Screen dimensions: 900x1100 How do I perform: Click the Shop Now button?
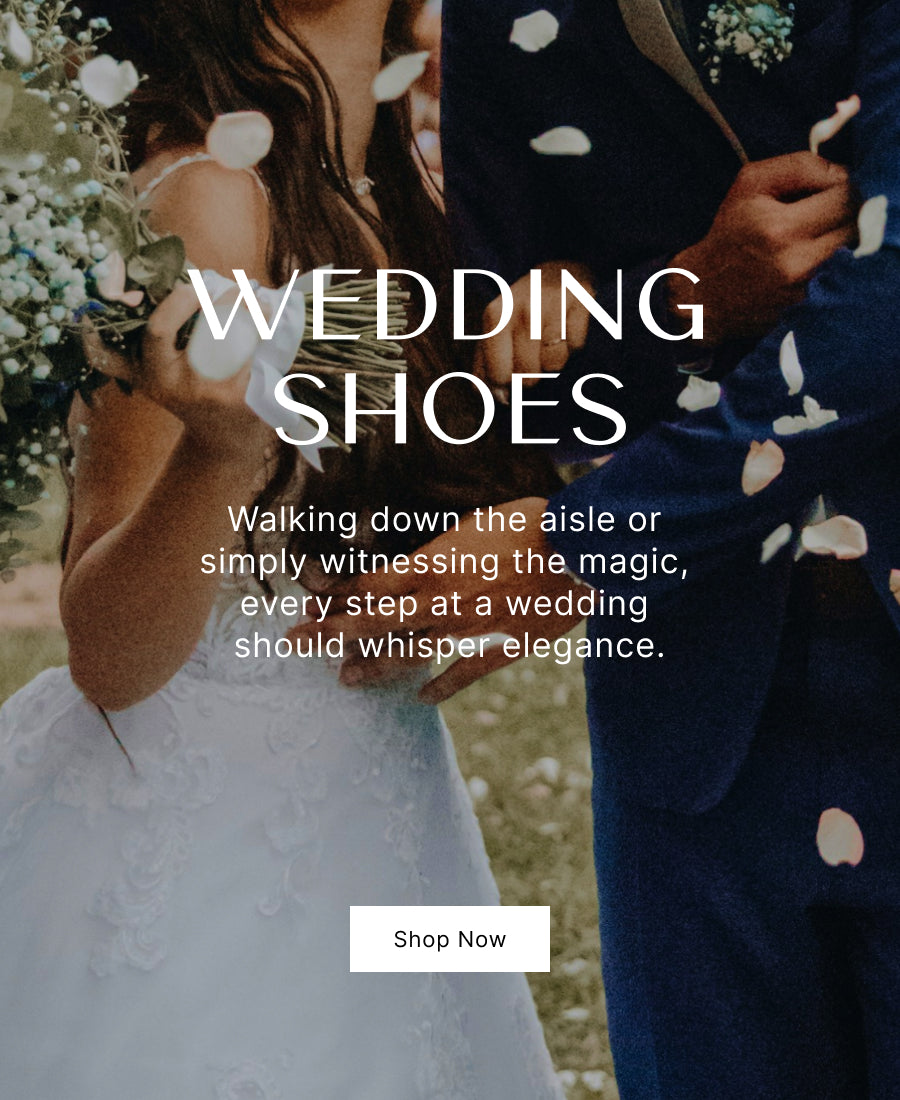[450, 939]
